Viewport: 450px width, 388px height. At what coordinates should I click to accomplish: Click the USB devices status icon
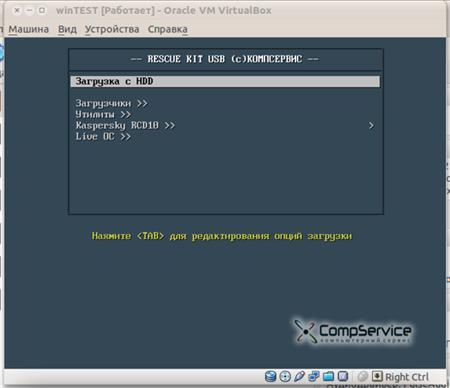coord(299,376)
